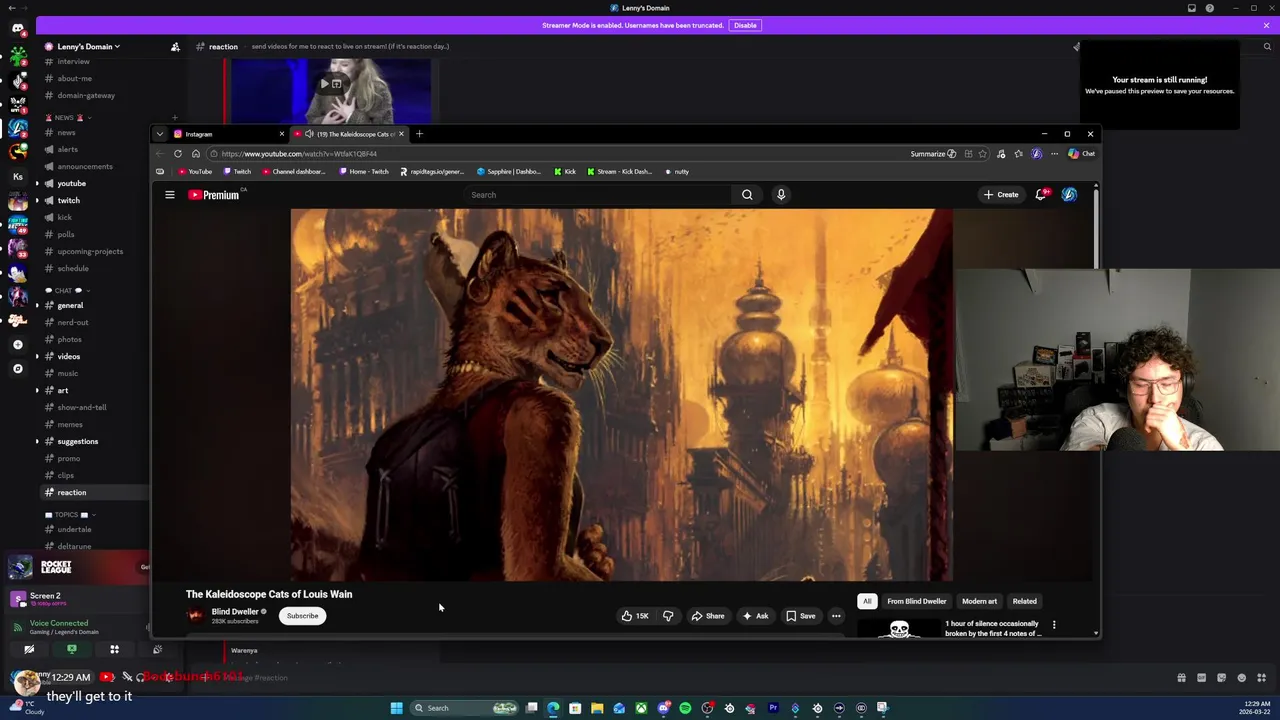The image size is (1280, 720).
Task: Open Discord voice activities button
Action: click(114, 650)
